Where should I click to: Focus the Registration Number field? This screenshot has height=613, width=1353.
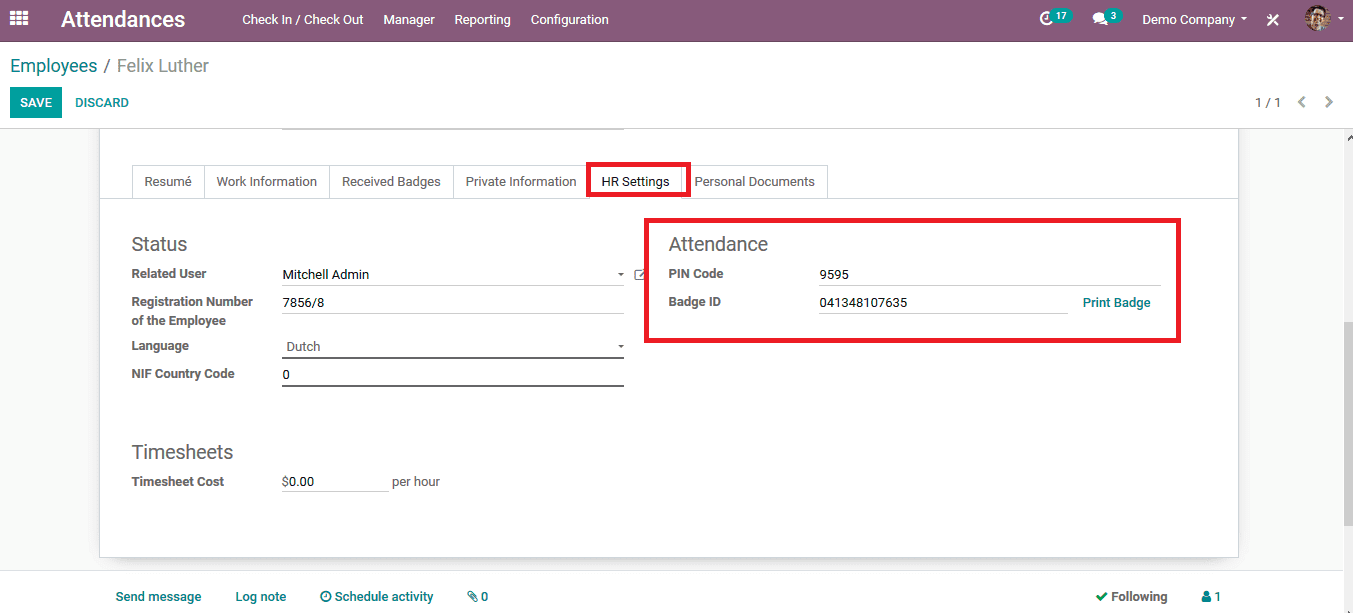tap(453, 302)
